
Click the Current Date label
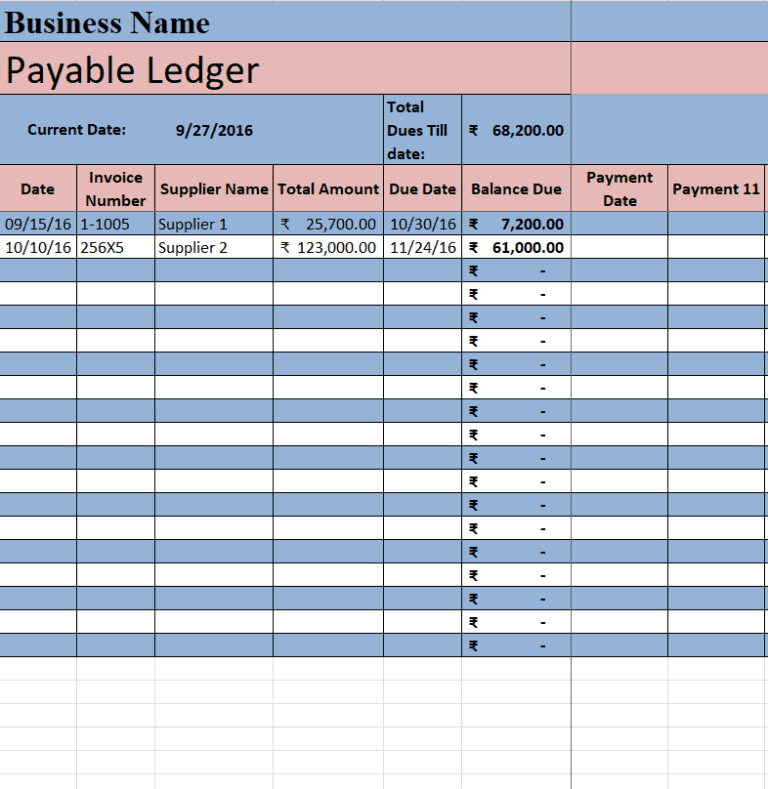click(x=76, y=130)
